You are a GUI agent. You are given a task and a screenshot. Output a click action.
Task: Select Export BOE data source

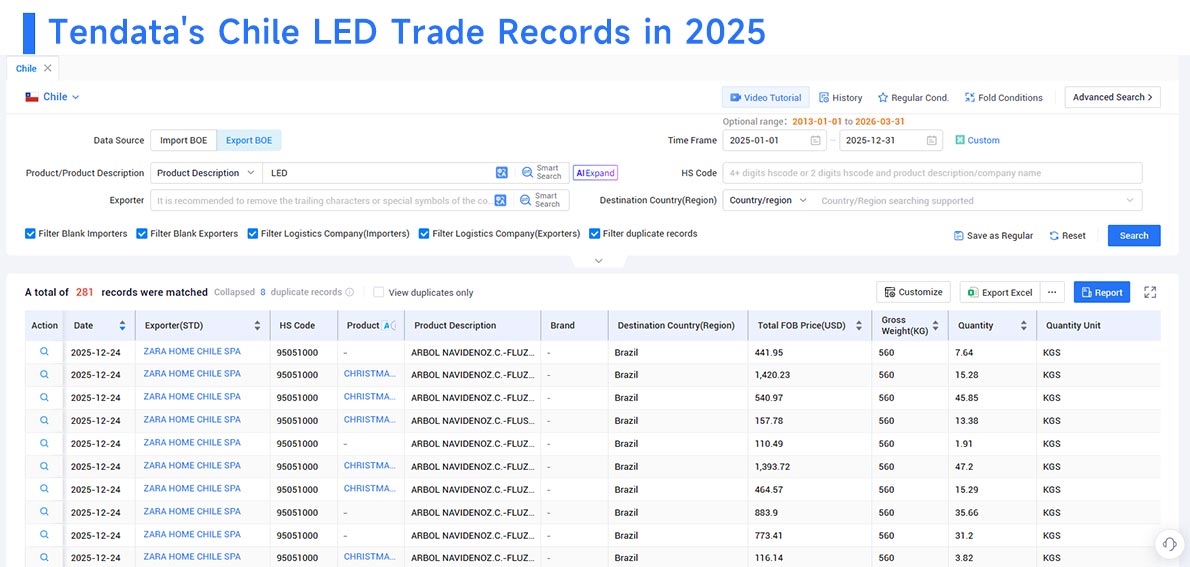(x=249, y=140)
